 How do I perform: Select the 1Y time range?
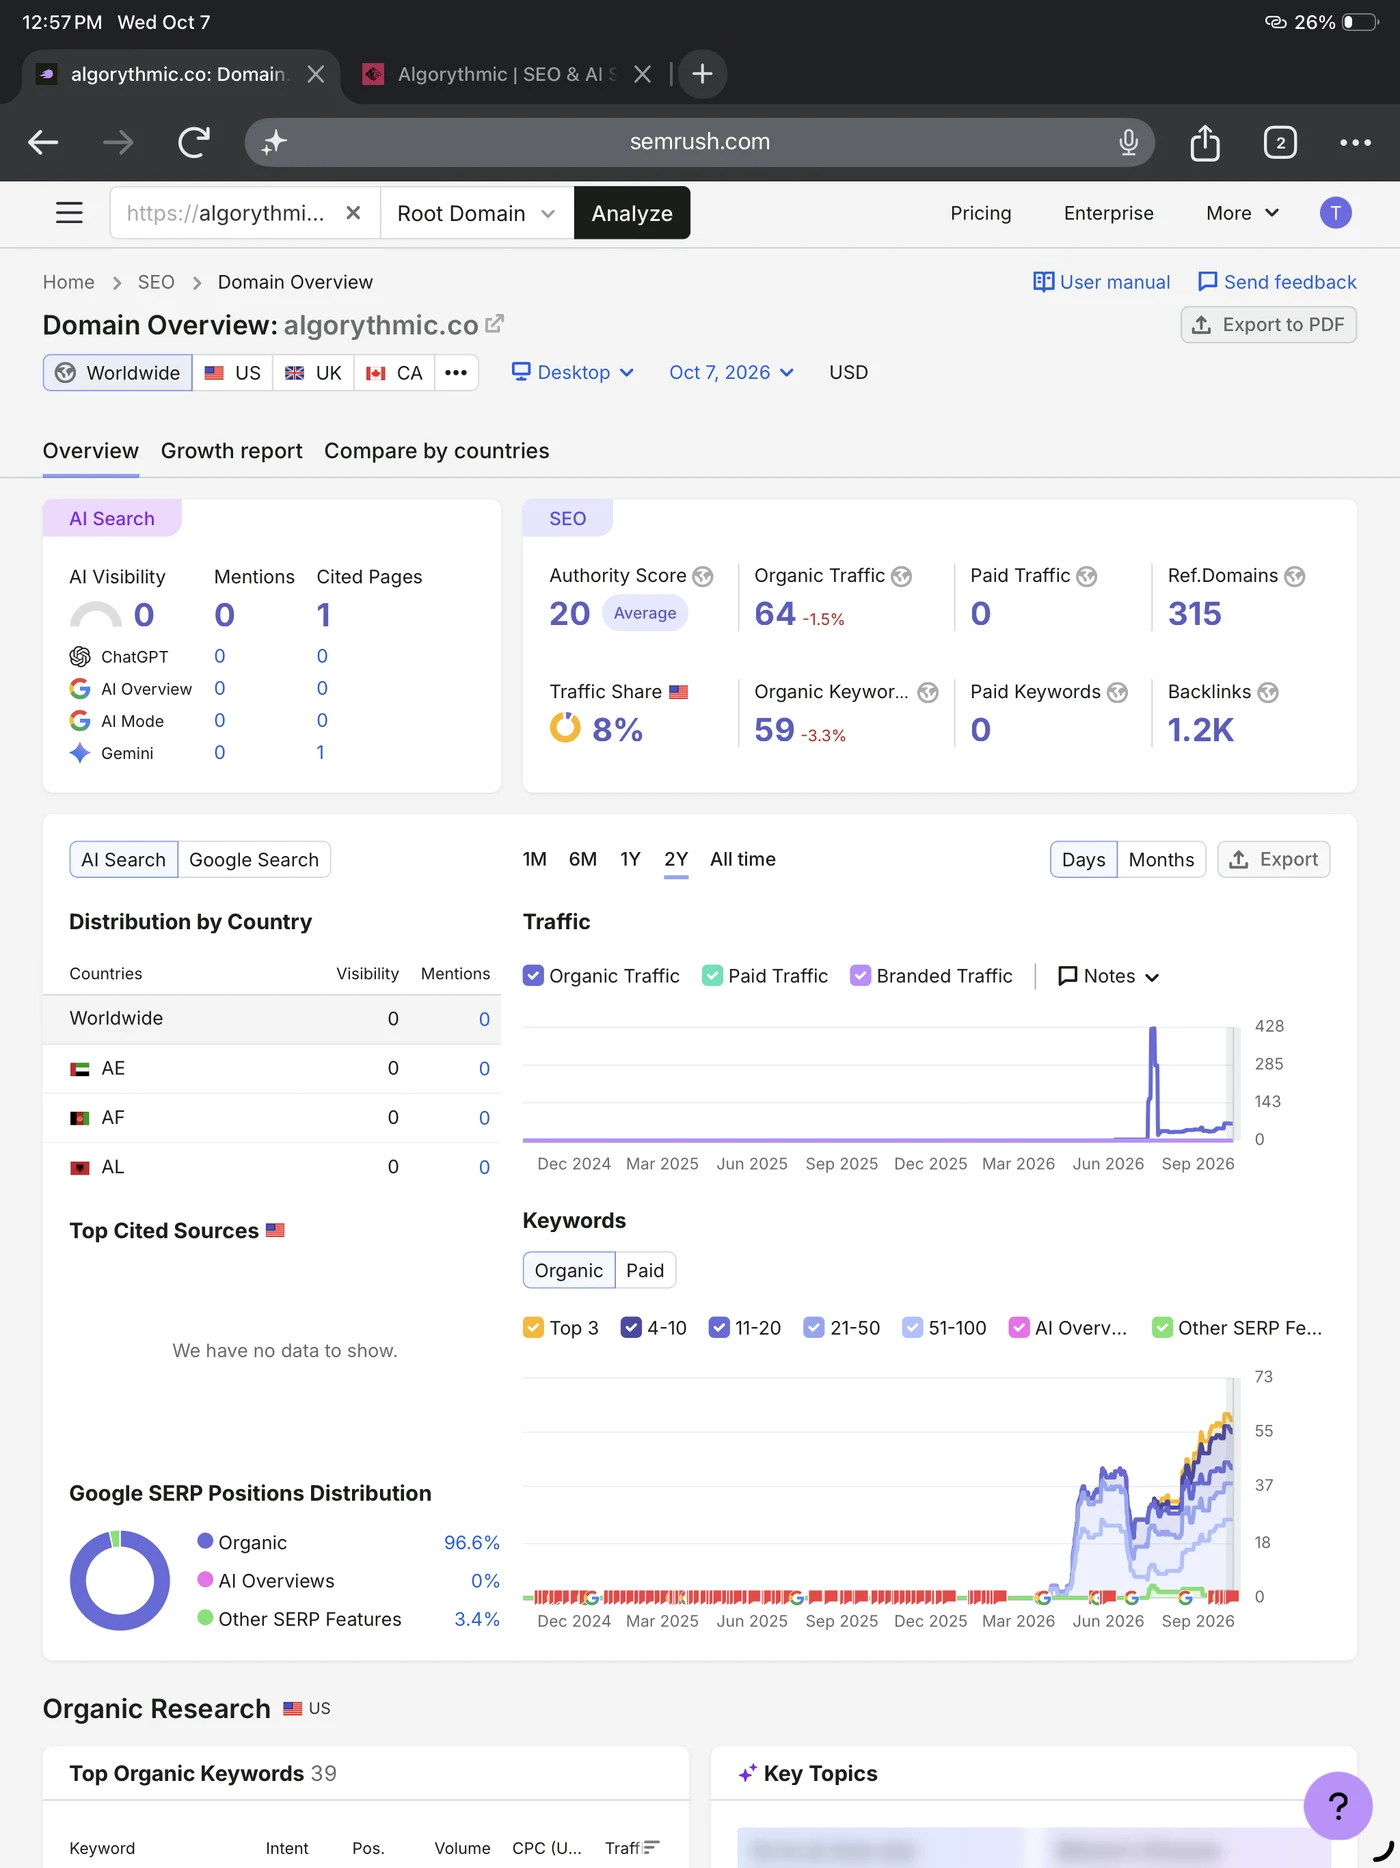(630, 859)
